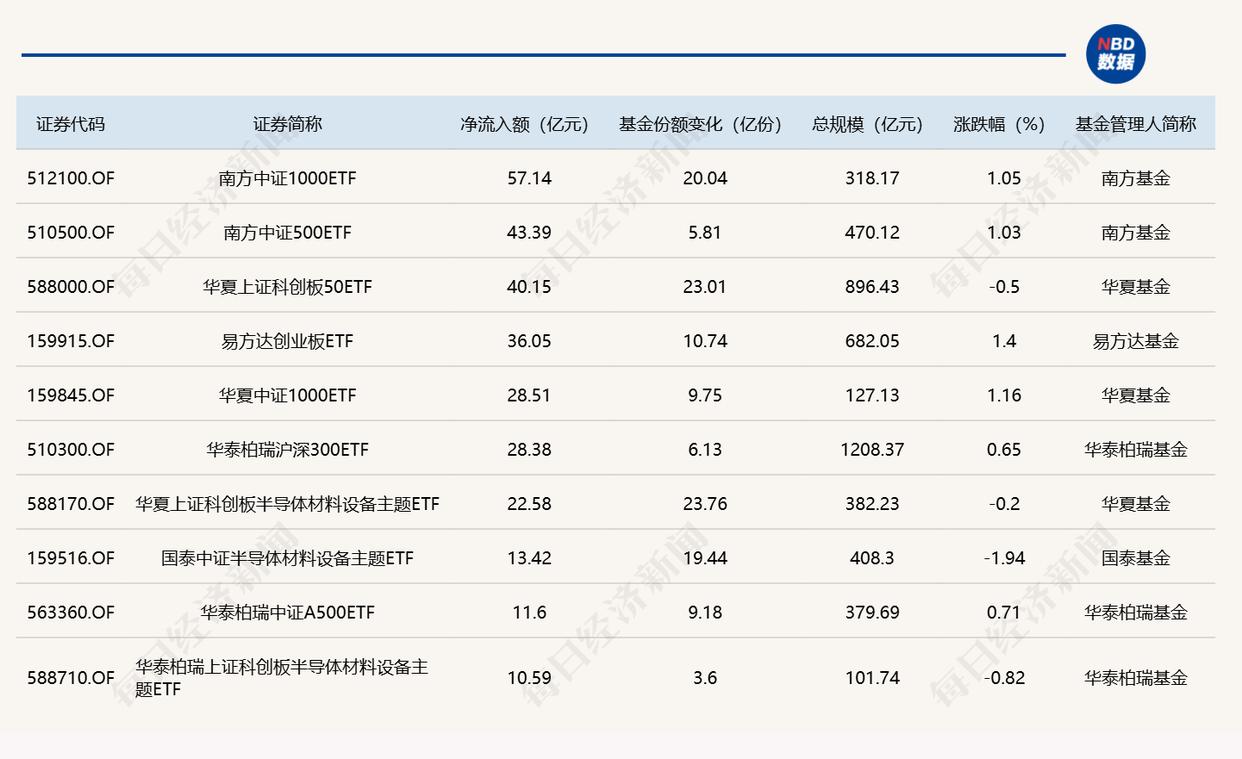
Task: Click share change value 10.74
Action: tap(705, 341)
